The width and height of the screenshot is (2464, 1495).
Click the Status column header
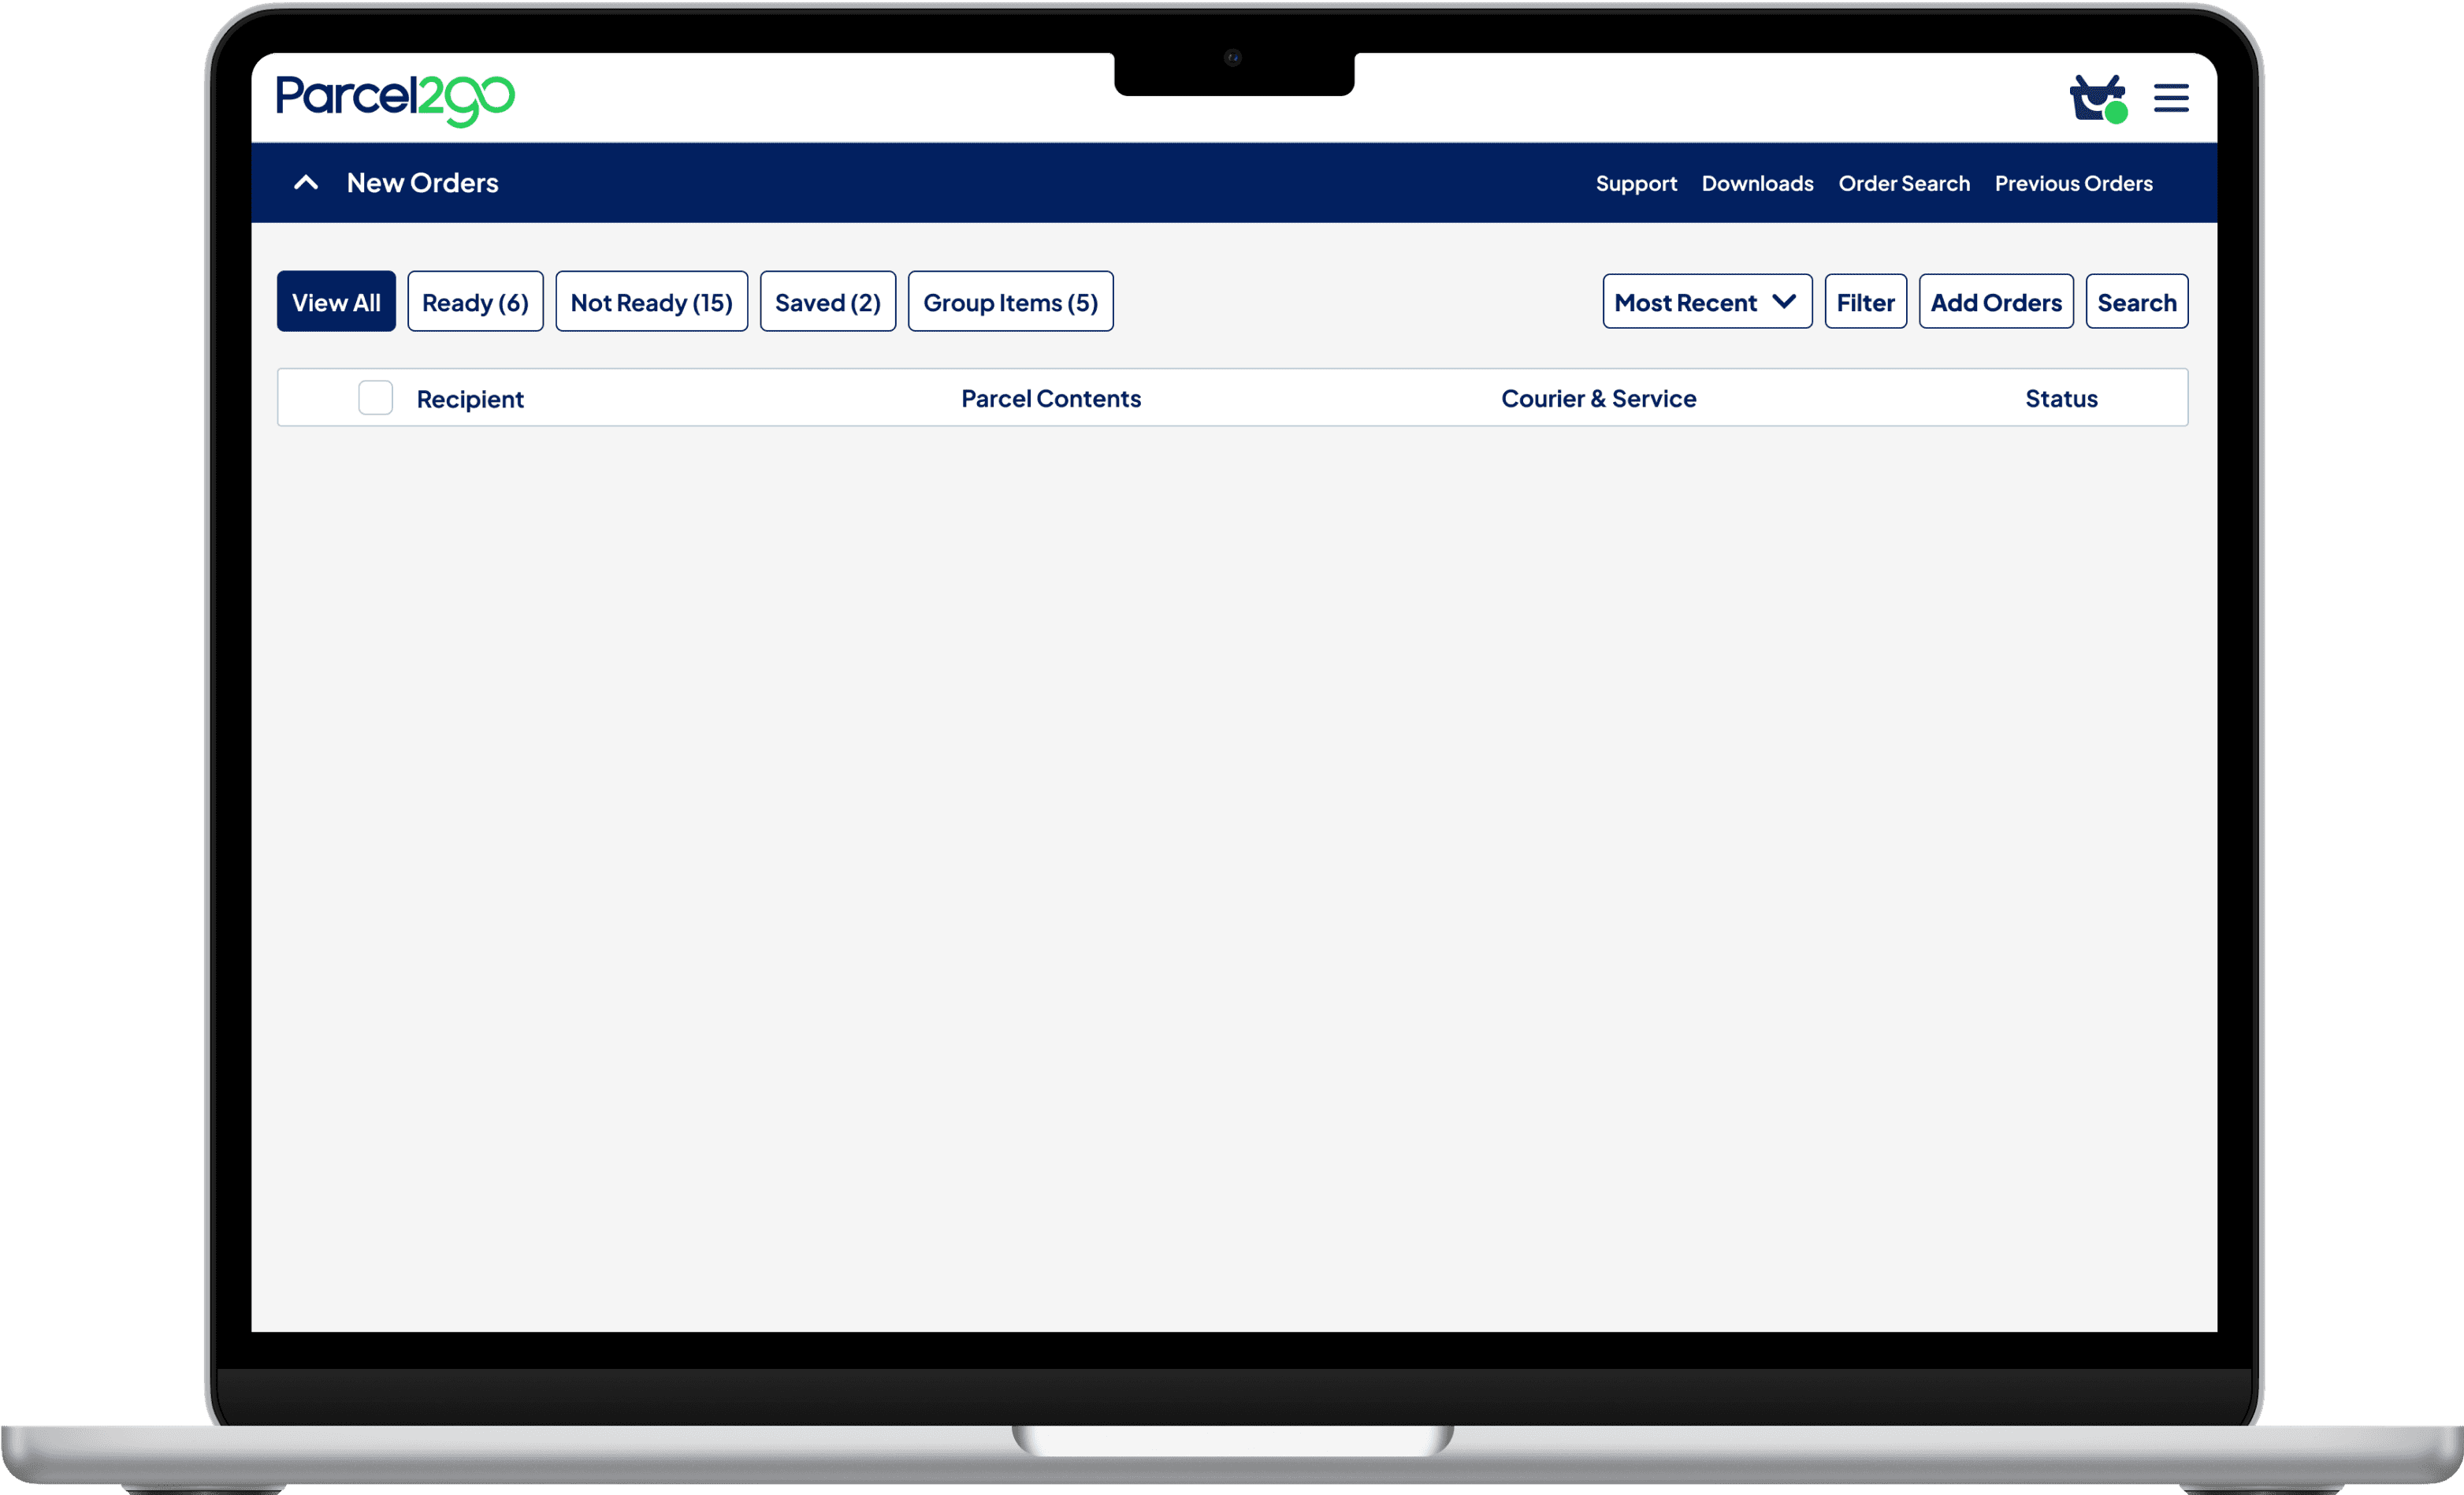2061,399
